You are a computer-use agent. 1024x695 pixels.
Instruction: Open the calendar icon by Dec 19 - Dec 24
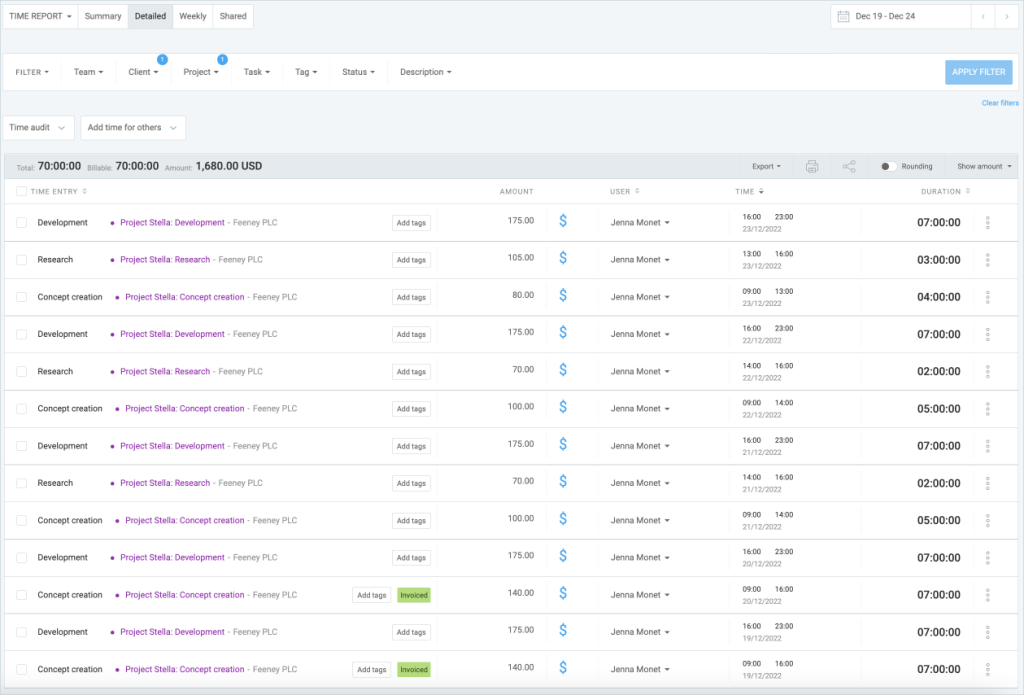tap(843, 16)
